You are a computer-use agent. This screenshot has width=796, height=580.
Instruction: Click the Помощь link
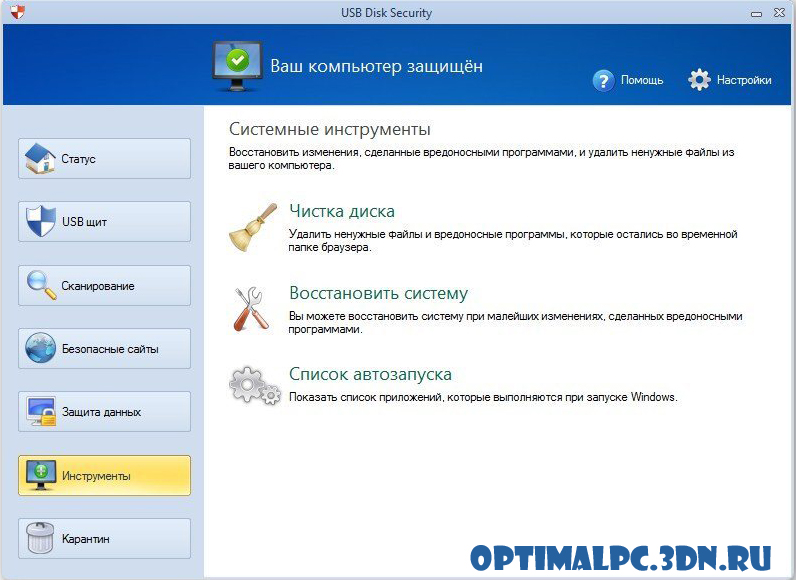pyautogui.click(x=642, y=80)
